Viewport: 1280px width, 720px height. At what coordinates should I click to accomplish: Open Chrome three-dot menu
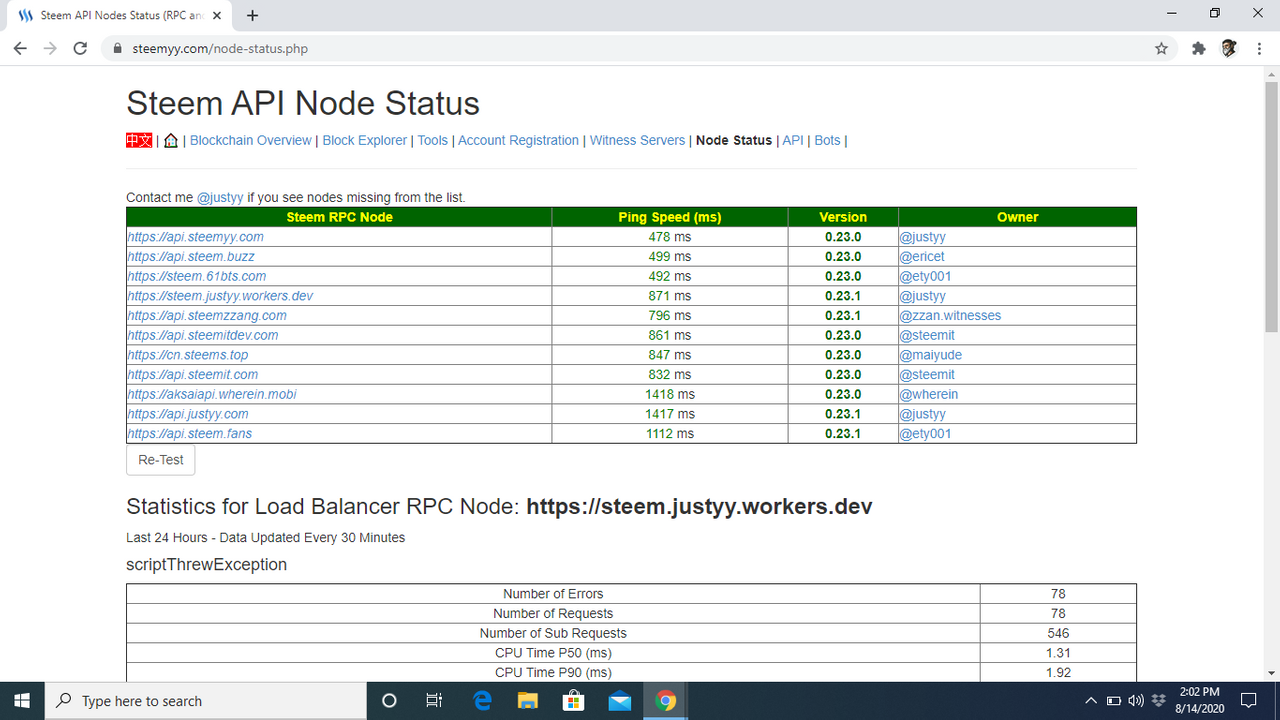(1259, 48)
